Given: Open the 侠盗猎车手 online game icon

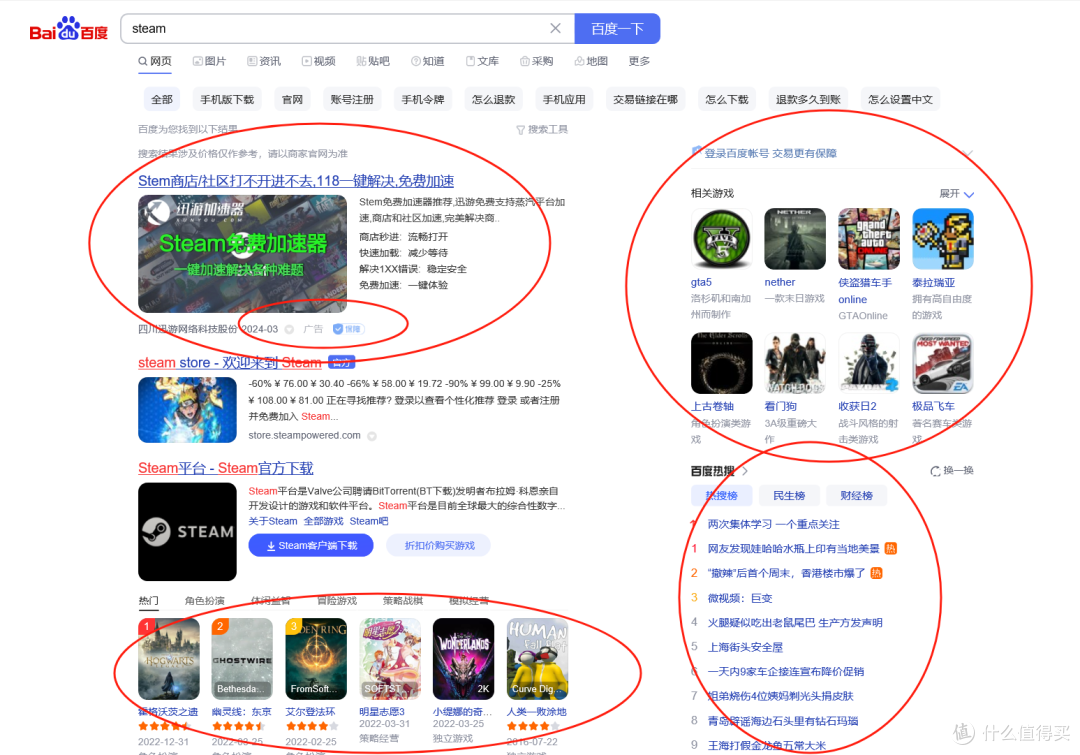Looking at the screenshot, I should click(x=869, y=239).
